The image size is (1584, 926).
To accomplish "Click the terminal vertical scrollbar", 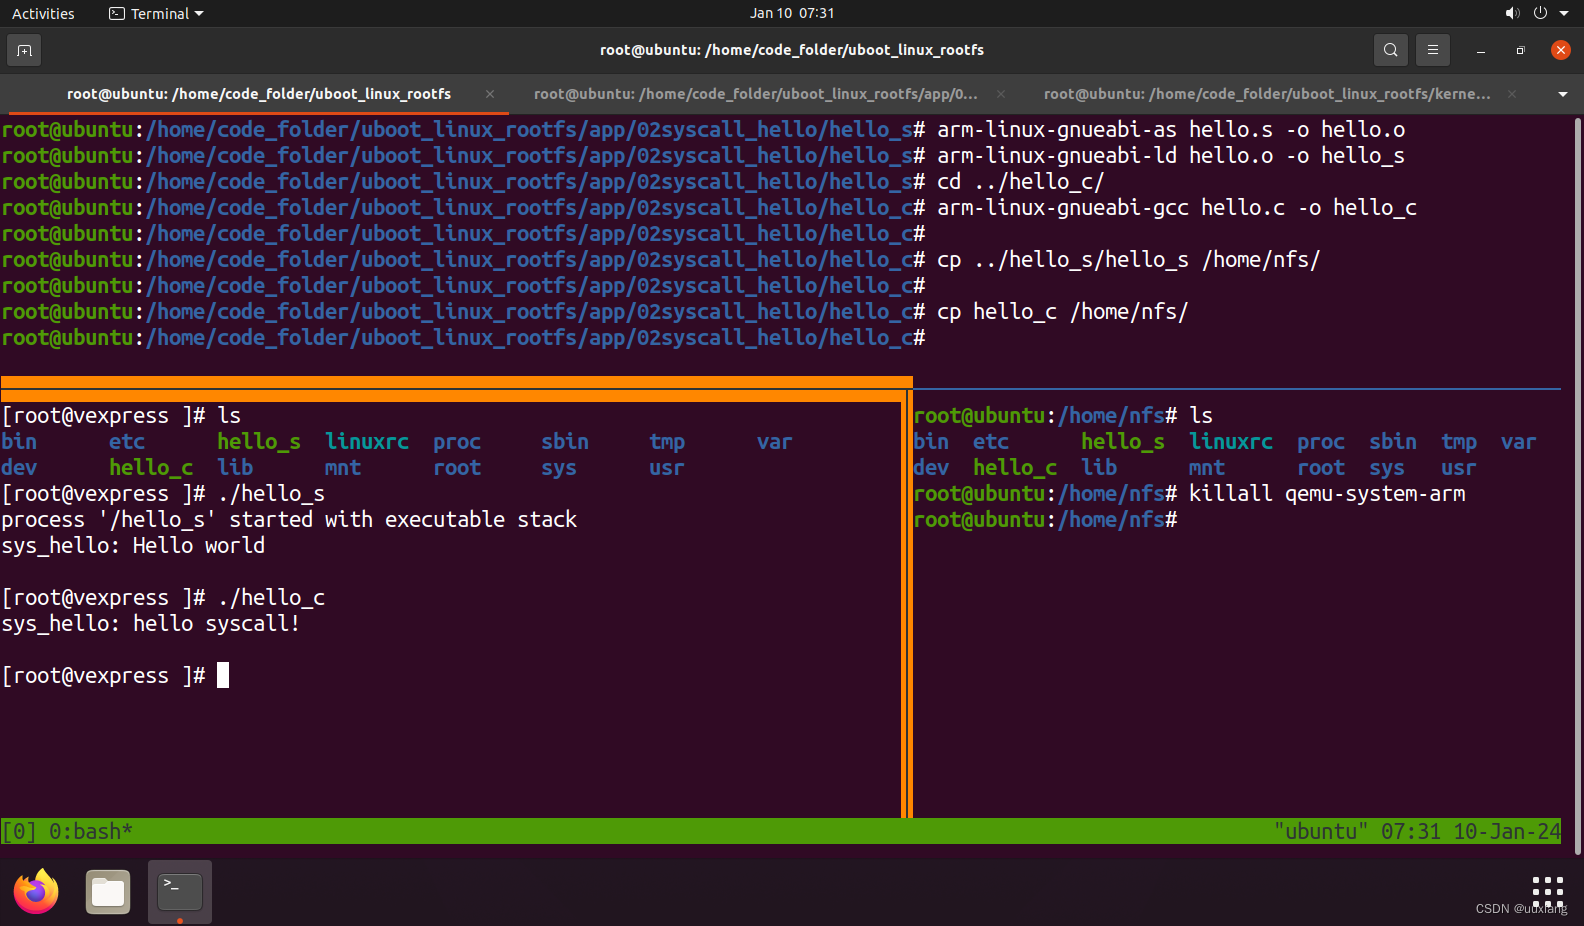I will point(1578,485).
